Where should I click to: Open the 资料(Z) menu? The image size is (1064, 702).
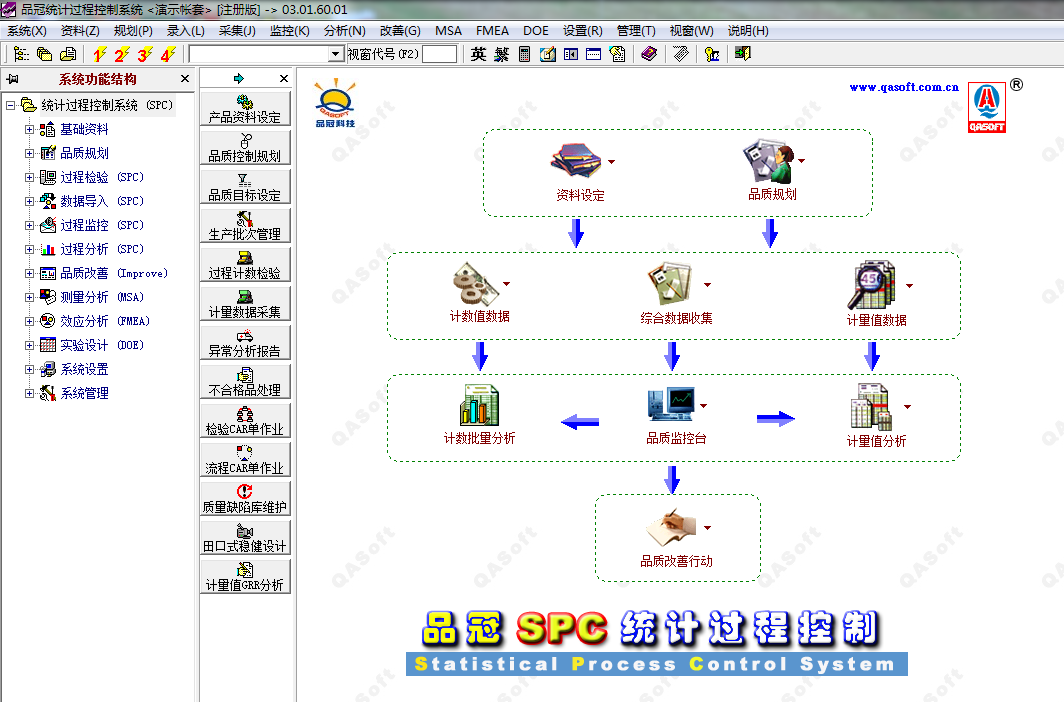coord(80,31)
